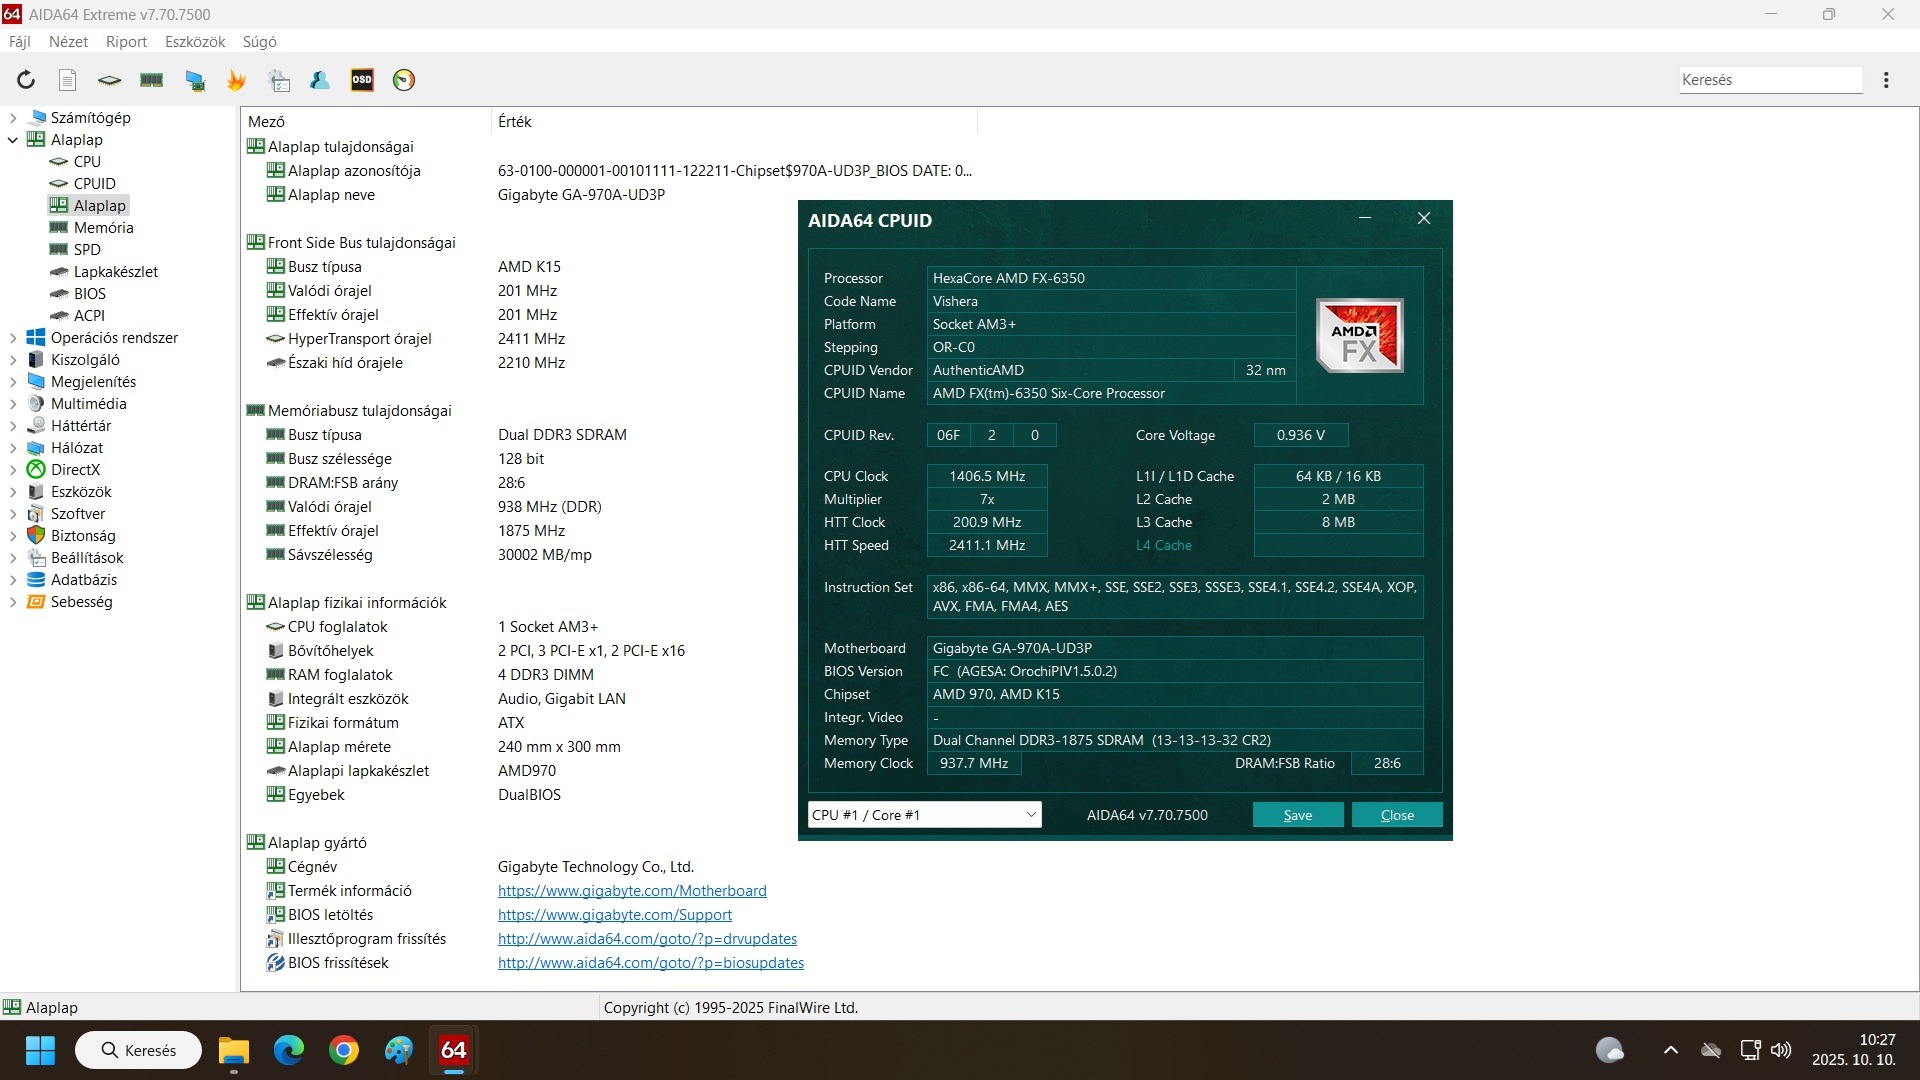Open the Report page icon
Image resolution: width=1920 pixels, height=1080 pixels.
tap(67, 80)
